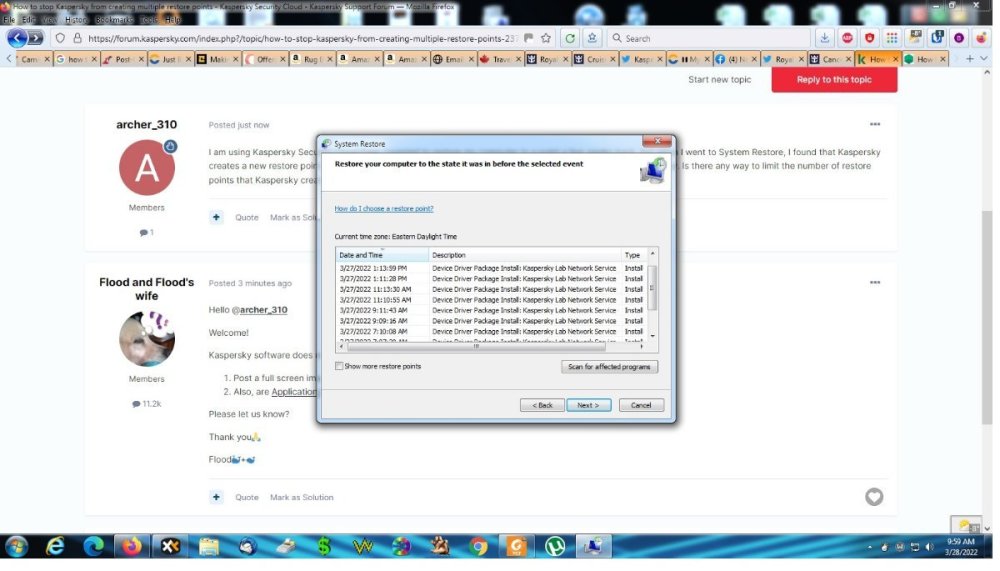Image resolution: width=1000 pixels, height=571 pixels.
Task: Open the list all tabs dropdown arrow
Action: pyautogui.click(x=983, y=59)
